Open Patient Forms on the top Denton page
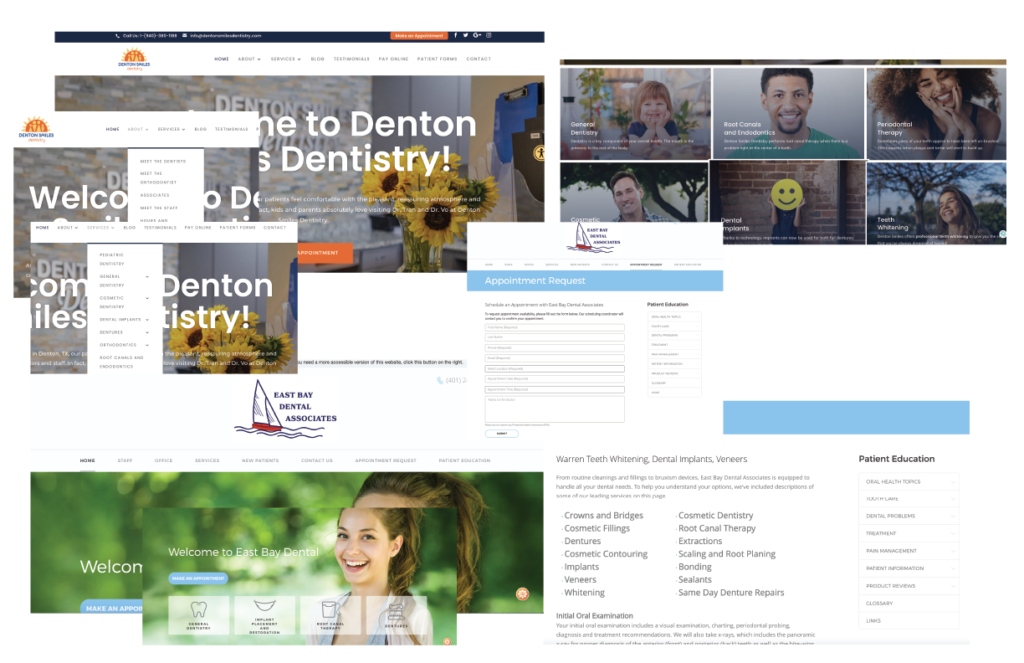 (x=437, y=59)
